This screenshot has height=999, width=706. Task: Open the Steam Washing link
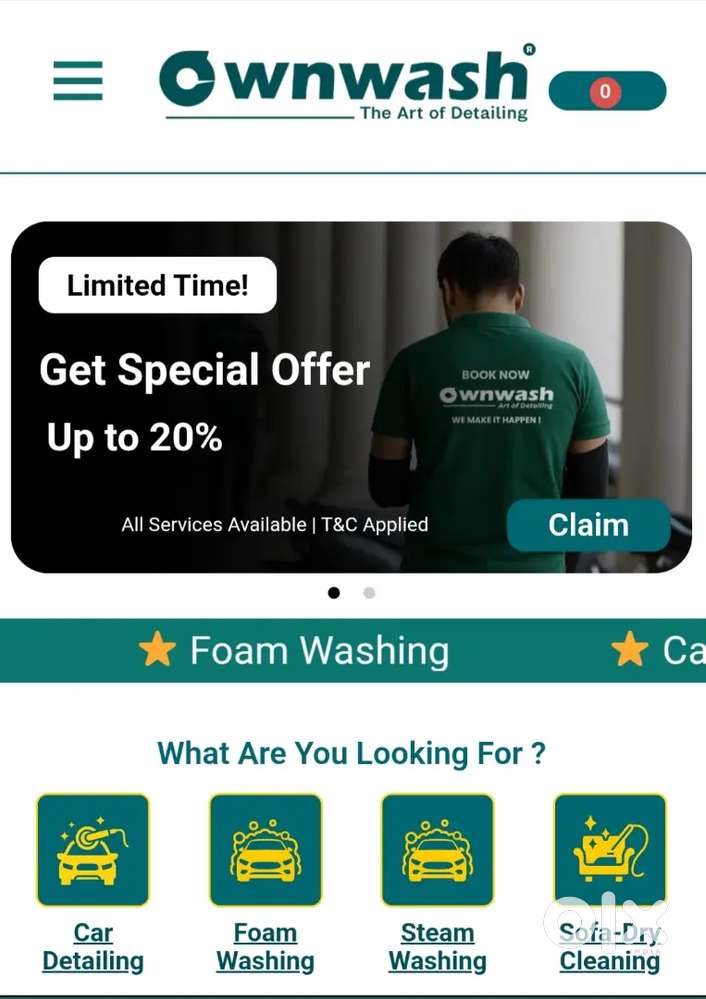click(x=438, y=947)
